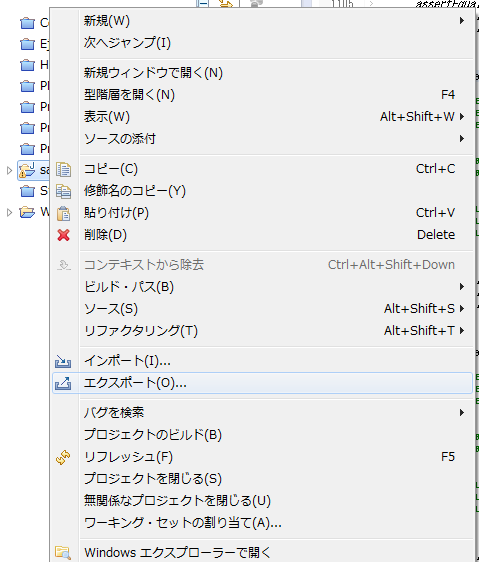Select the open 'W' project folder
Viewport: 479px width, 562px height.
coord(34,212)
